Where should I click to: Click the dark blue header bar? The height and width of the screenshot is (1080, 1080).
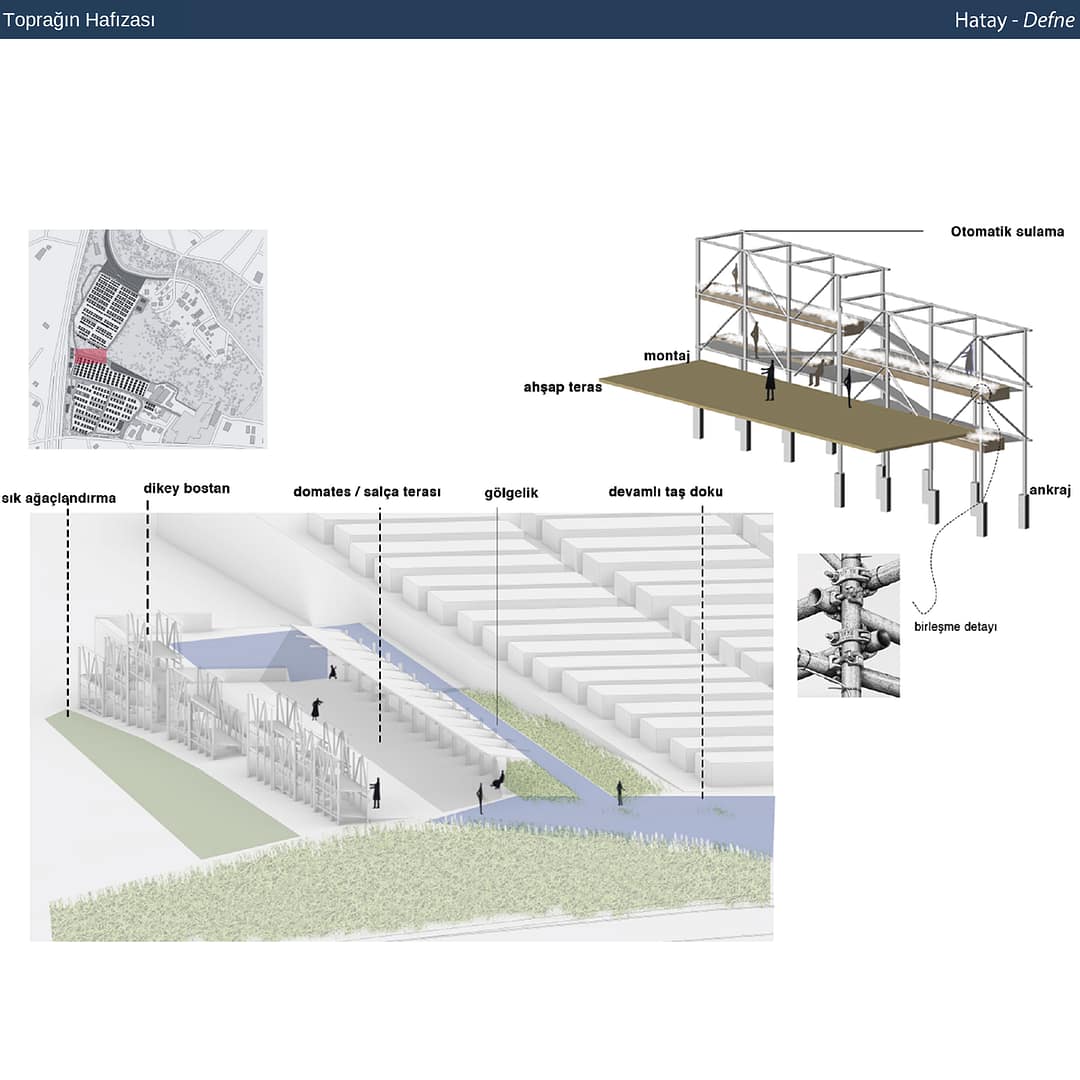click(540, 20)
